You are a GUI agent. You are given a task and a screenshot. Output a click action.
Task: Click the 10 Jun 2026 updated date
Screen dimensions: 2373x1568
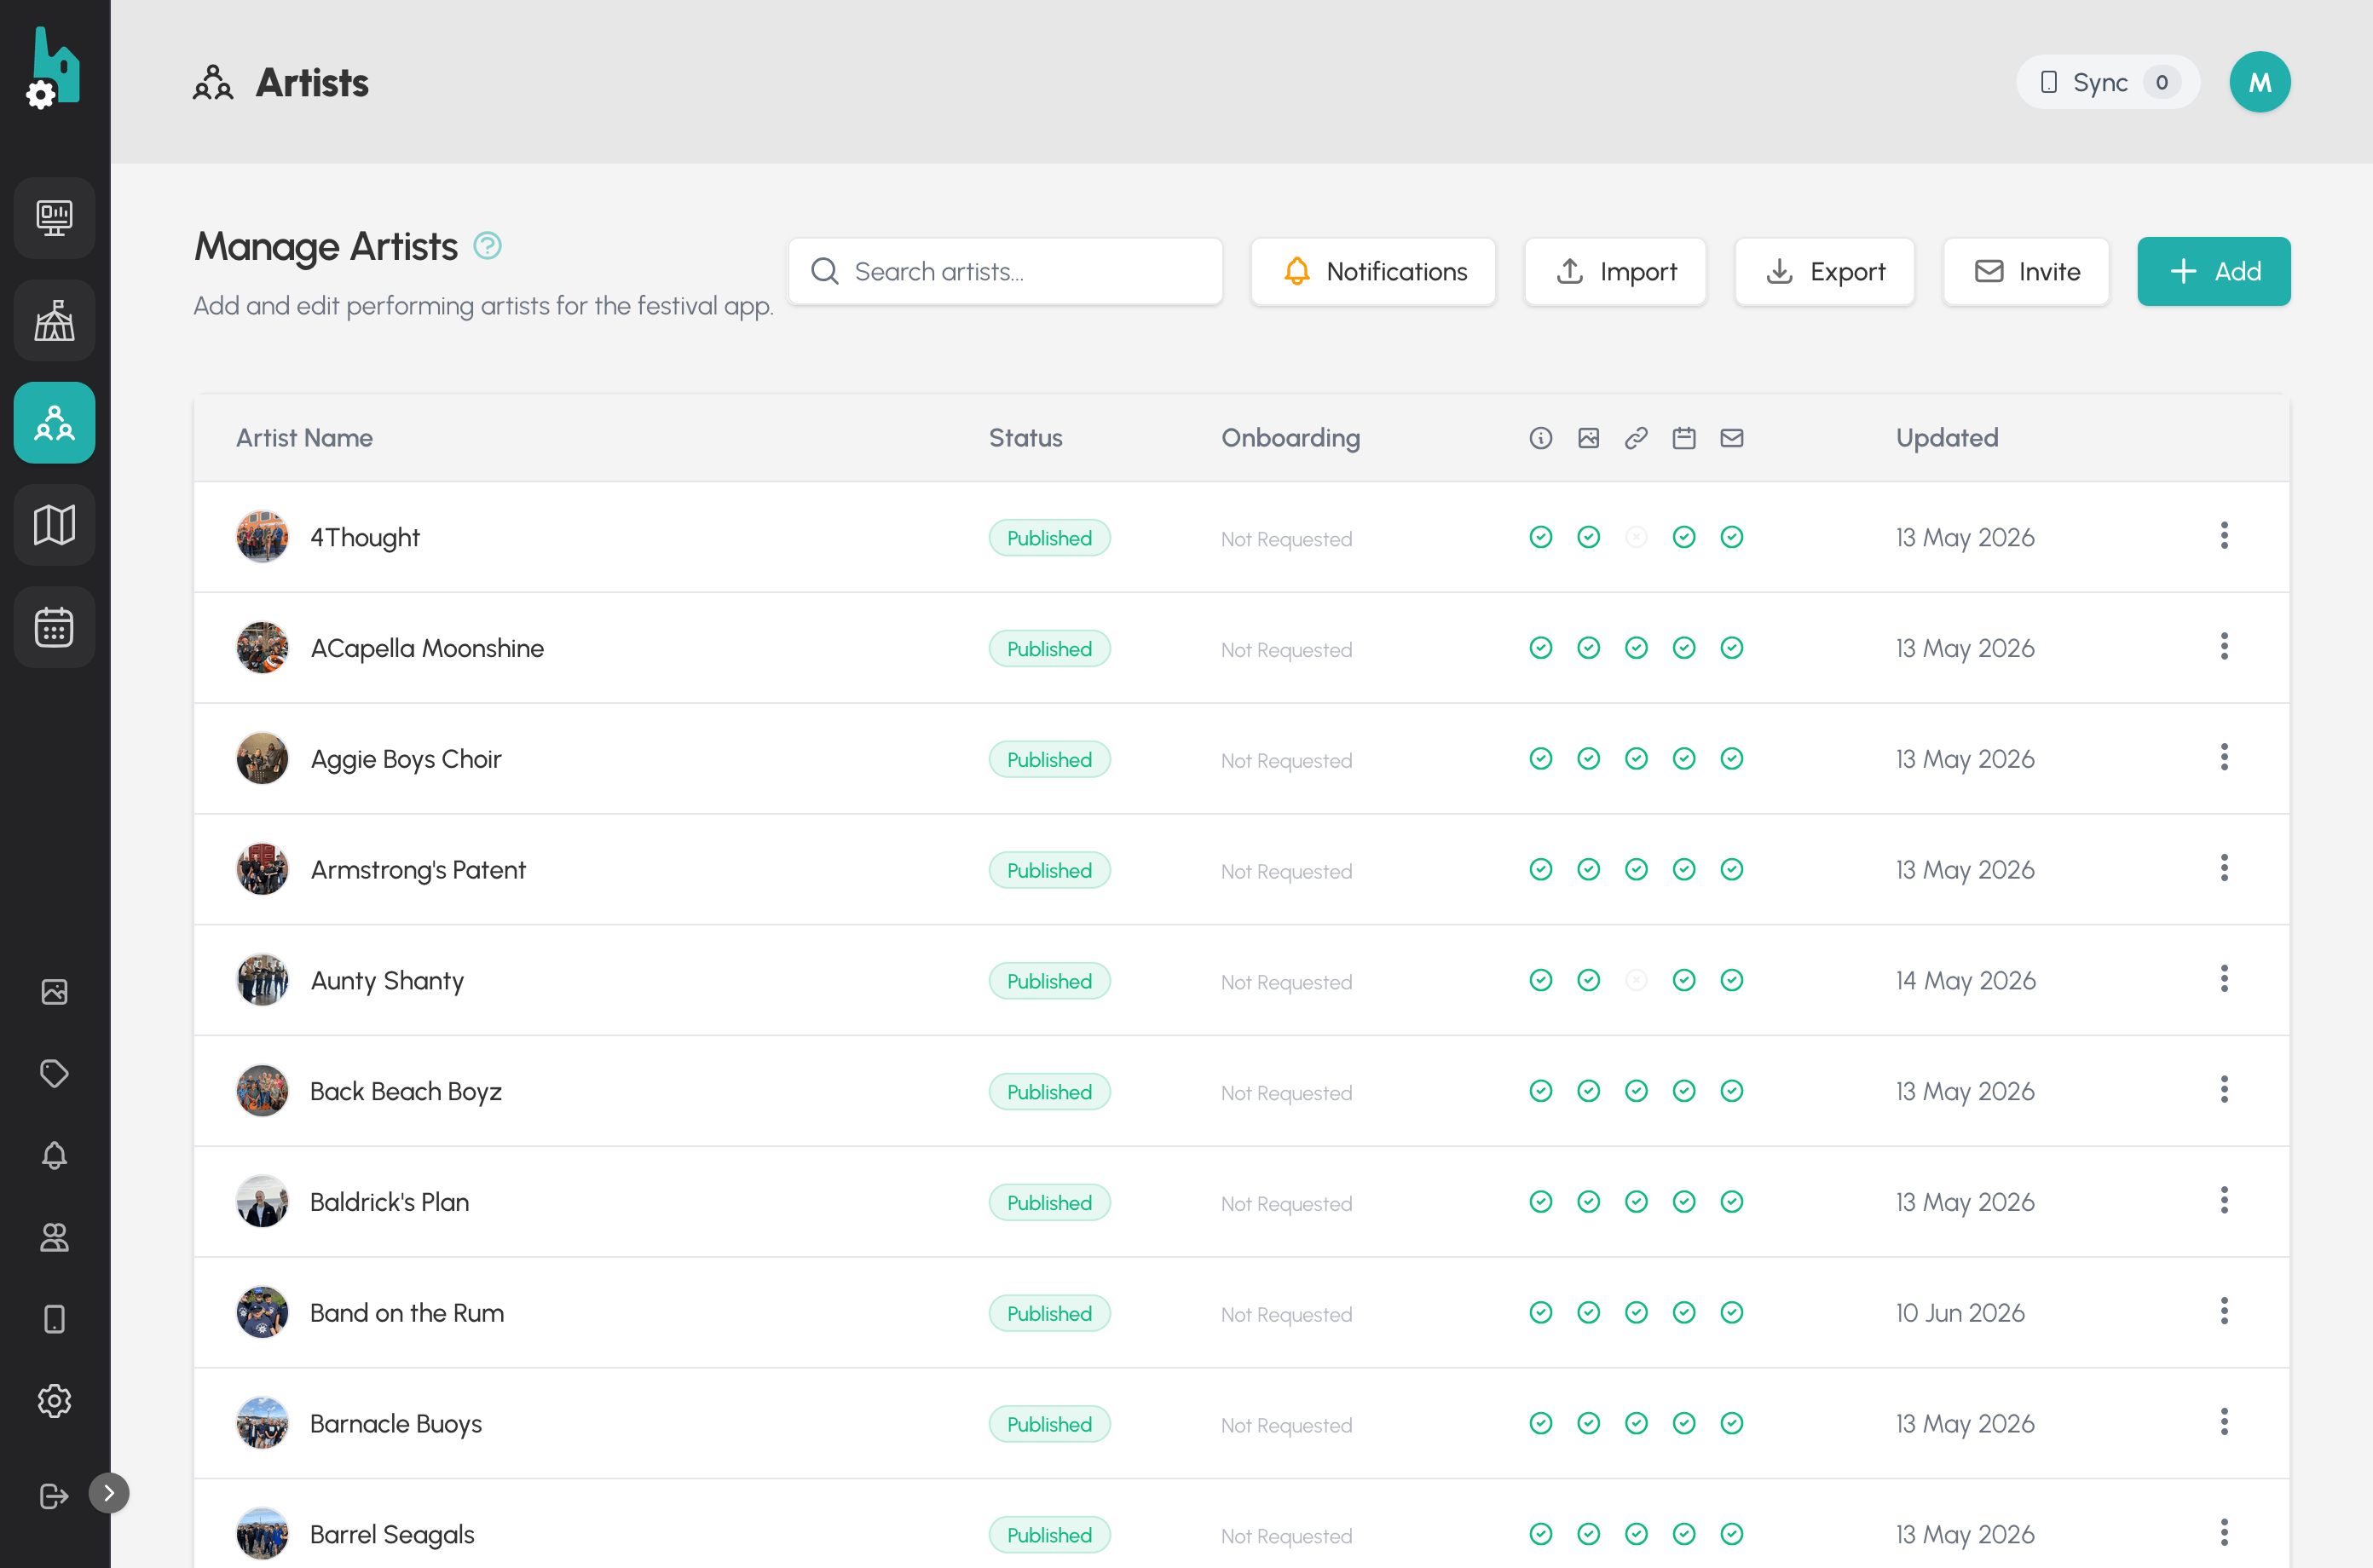pyautogui.click(x=1960, y=1313)
